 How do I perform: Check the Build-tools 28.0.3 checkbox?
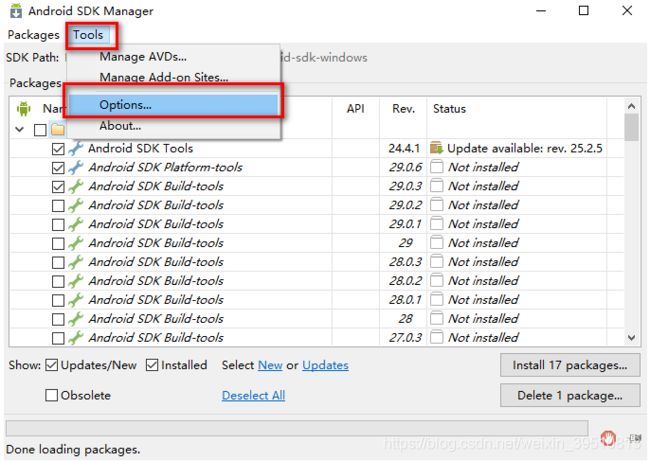[58, 262]
